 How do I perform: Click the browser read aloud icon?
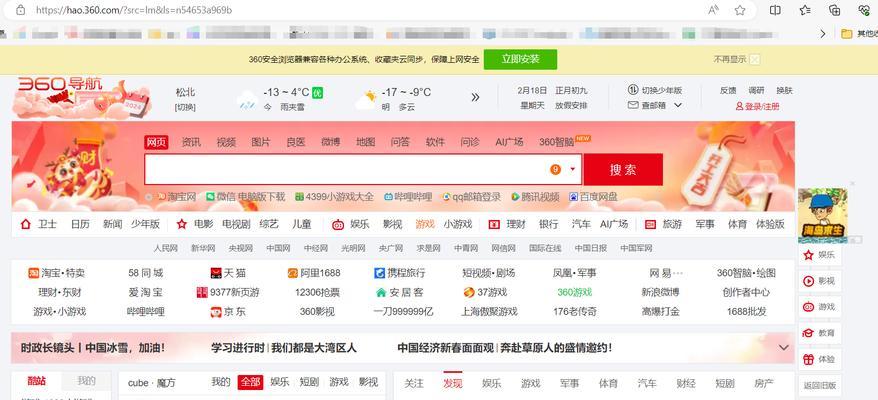tap(713, 10)
